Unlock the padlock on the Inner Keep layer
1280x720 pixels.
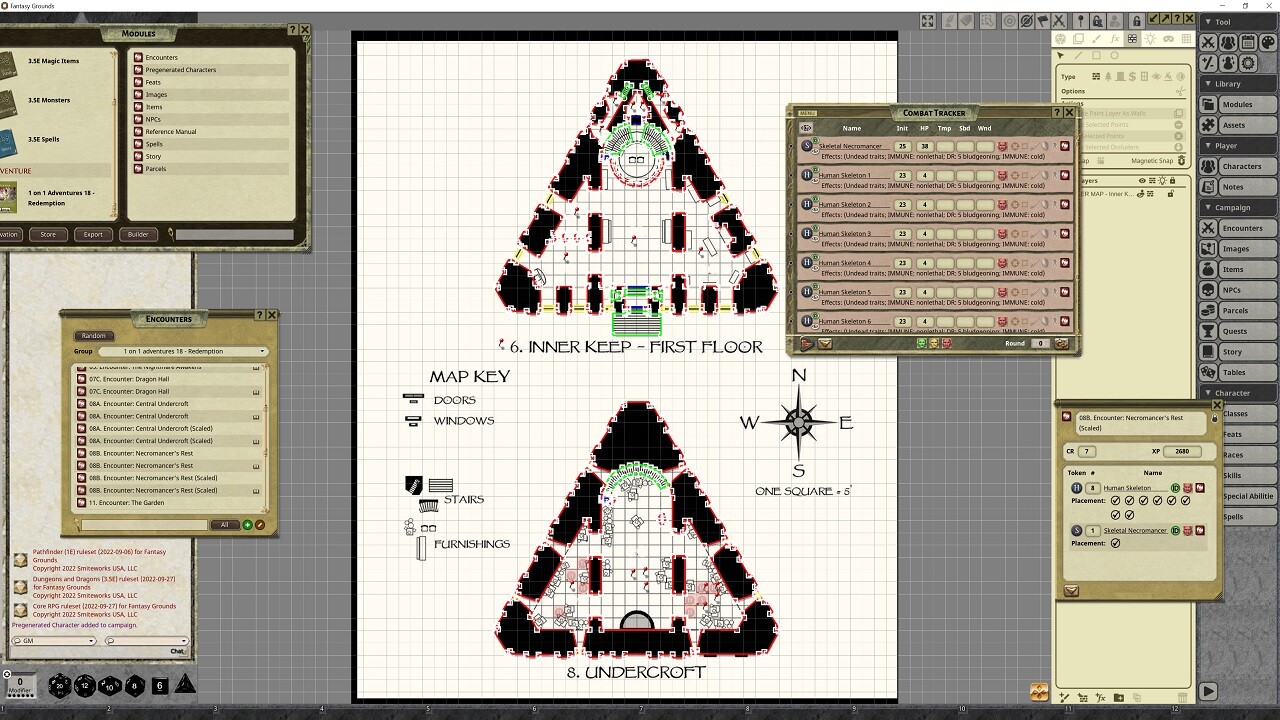(x=1171, y=194)
